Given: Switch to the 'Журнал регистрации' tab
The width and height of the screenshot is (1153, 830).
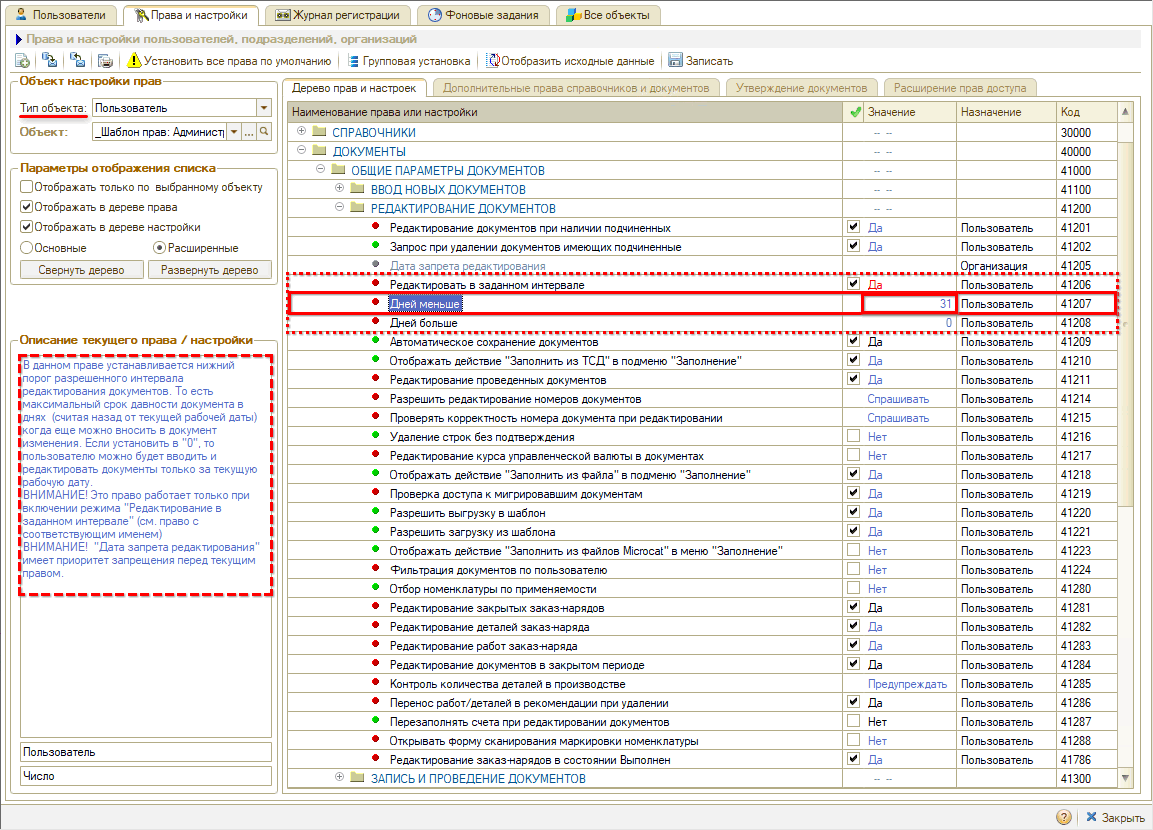Looking at the screenshot, I should [338, 15].
